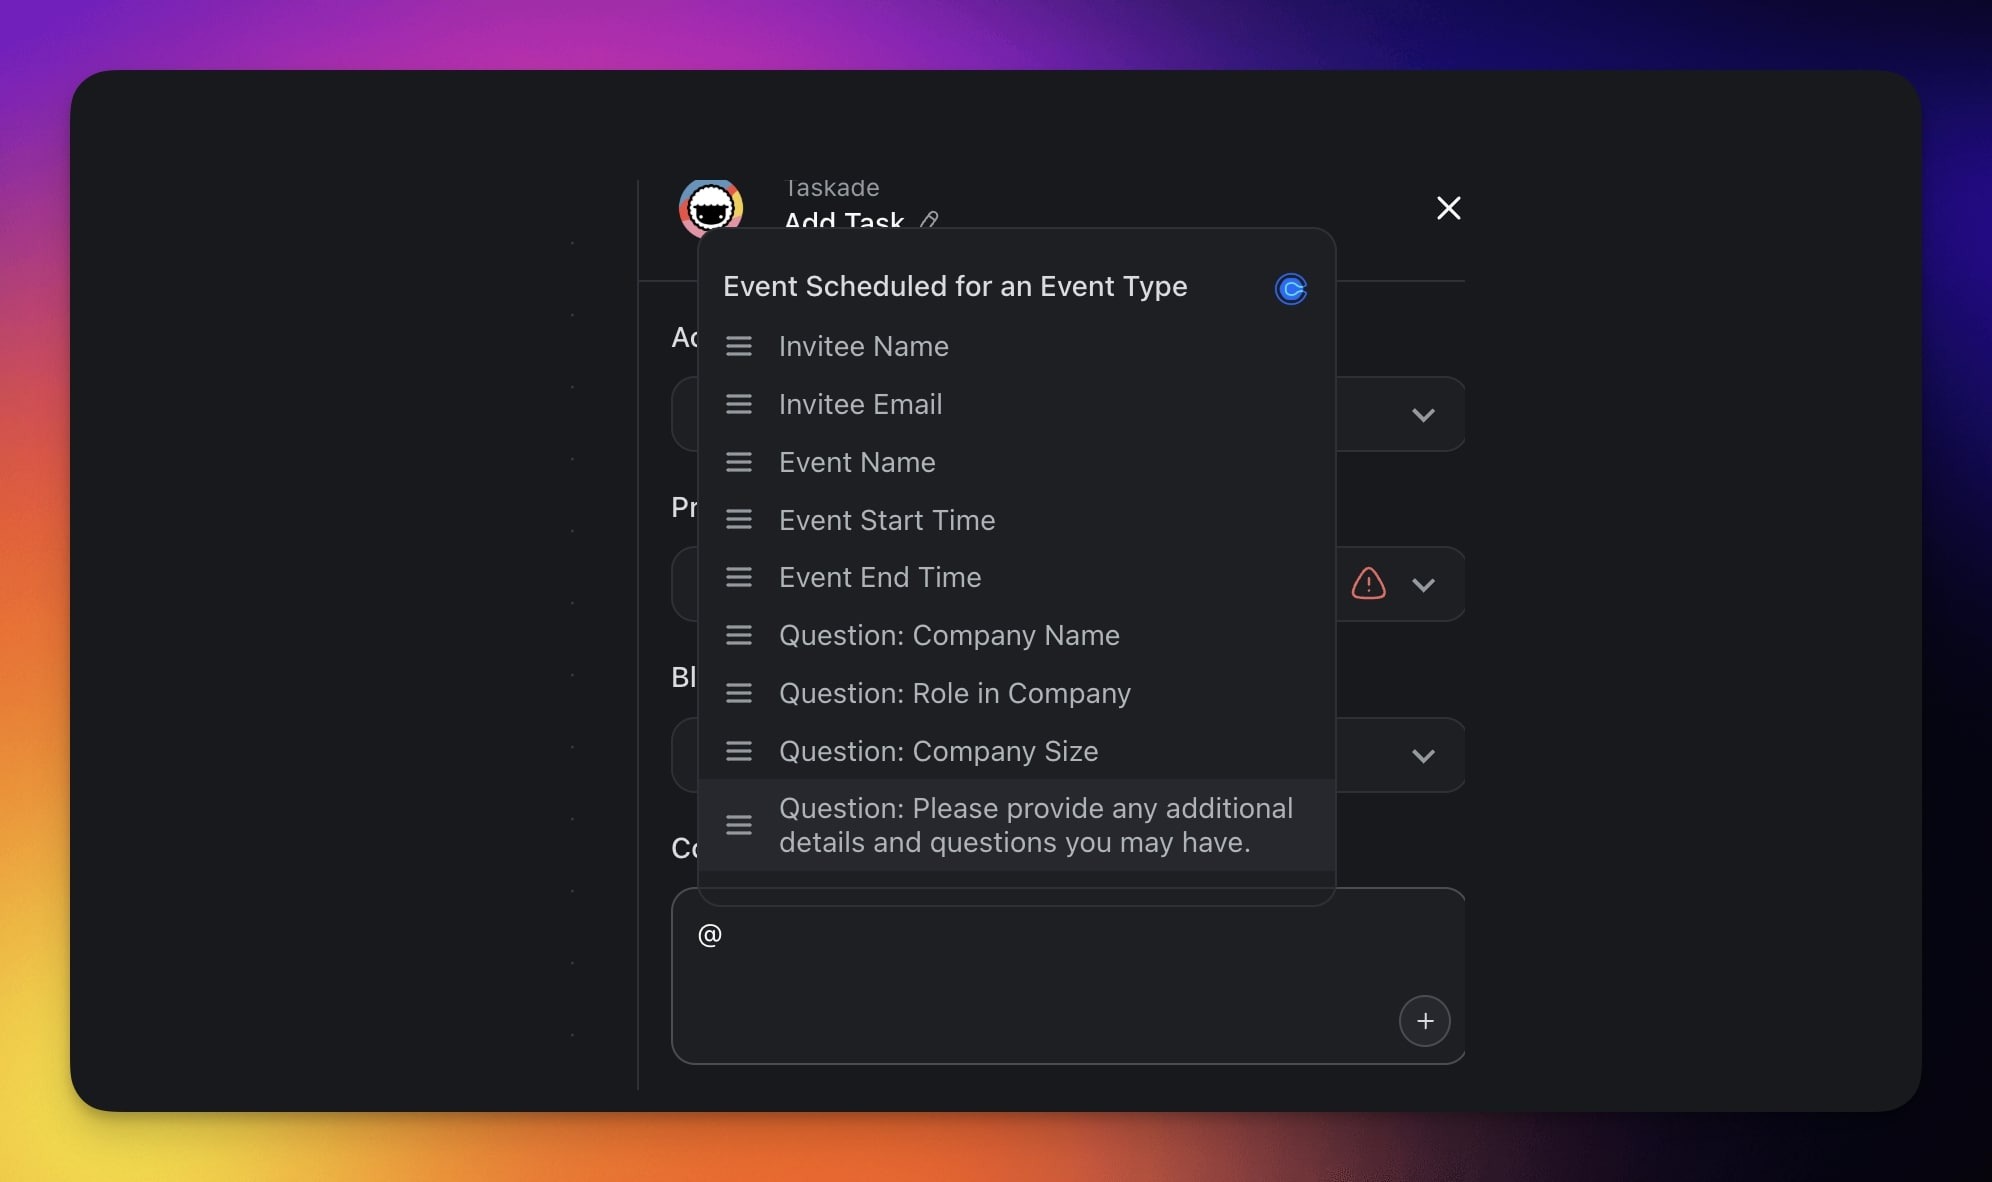Screen dimensions: 1992x1182
Task: Click the hamburger icon beside Invitee Name
Action: (x=738, y=346)
